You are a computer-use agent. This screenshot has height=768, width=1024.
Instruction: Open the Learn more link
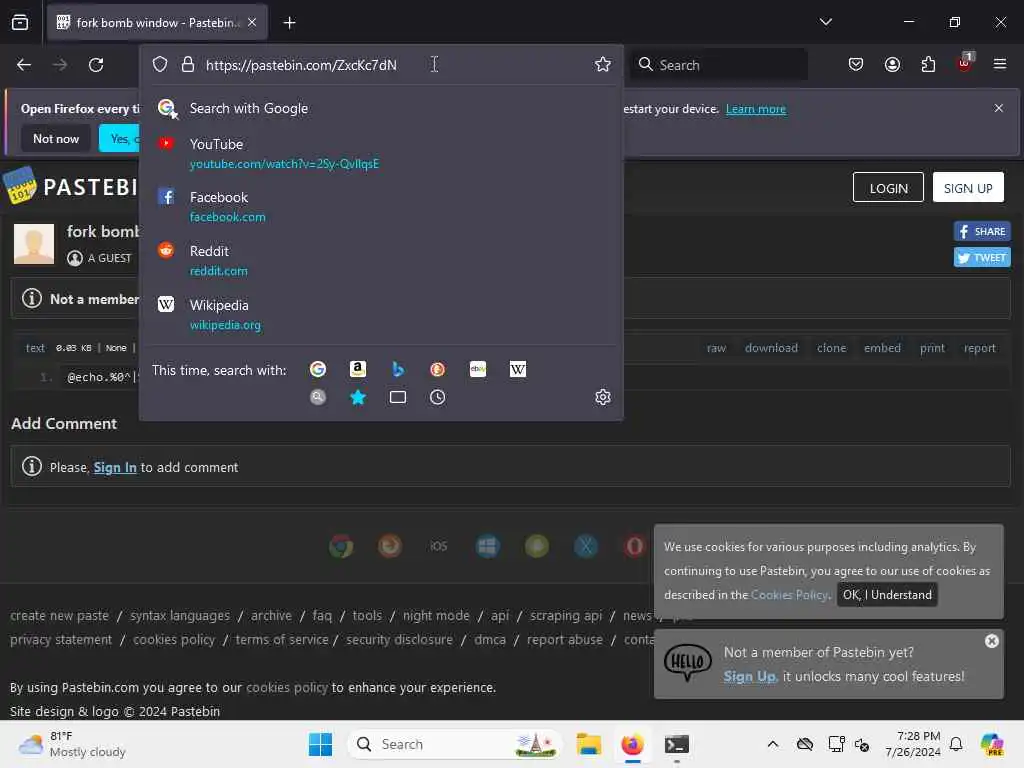click(x=756, y=109)
